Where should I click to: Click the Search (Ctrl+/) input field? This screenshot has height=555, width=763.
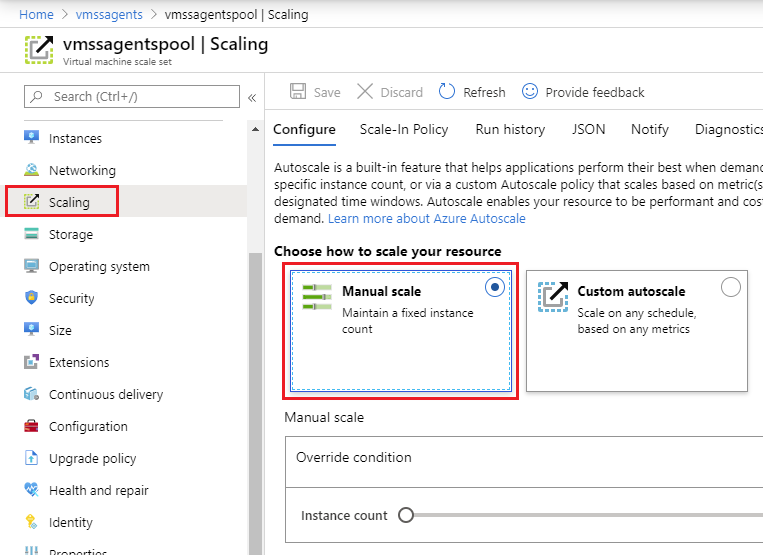(132, 96)
